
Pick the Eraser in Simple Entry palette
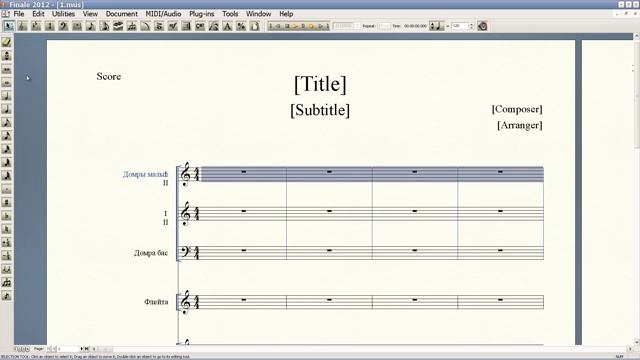click(x=7, y=42)
